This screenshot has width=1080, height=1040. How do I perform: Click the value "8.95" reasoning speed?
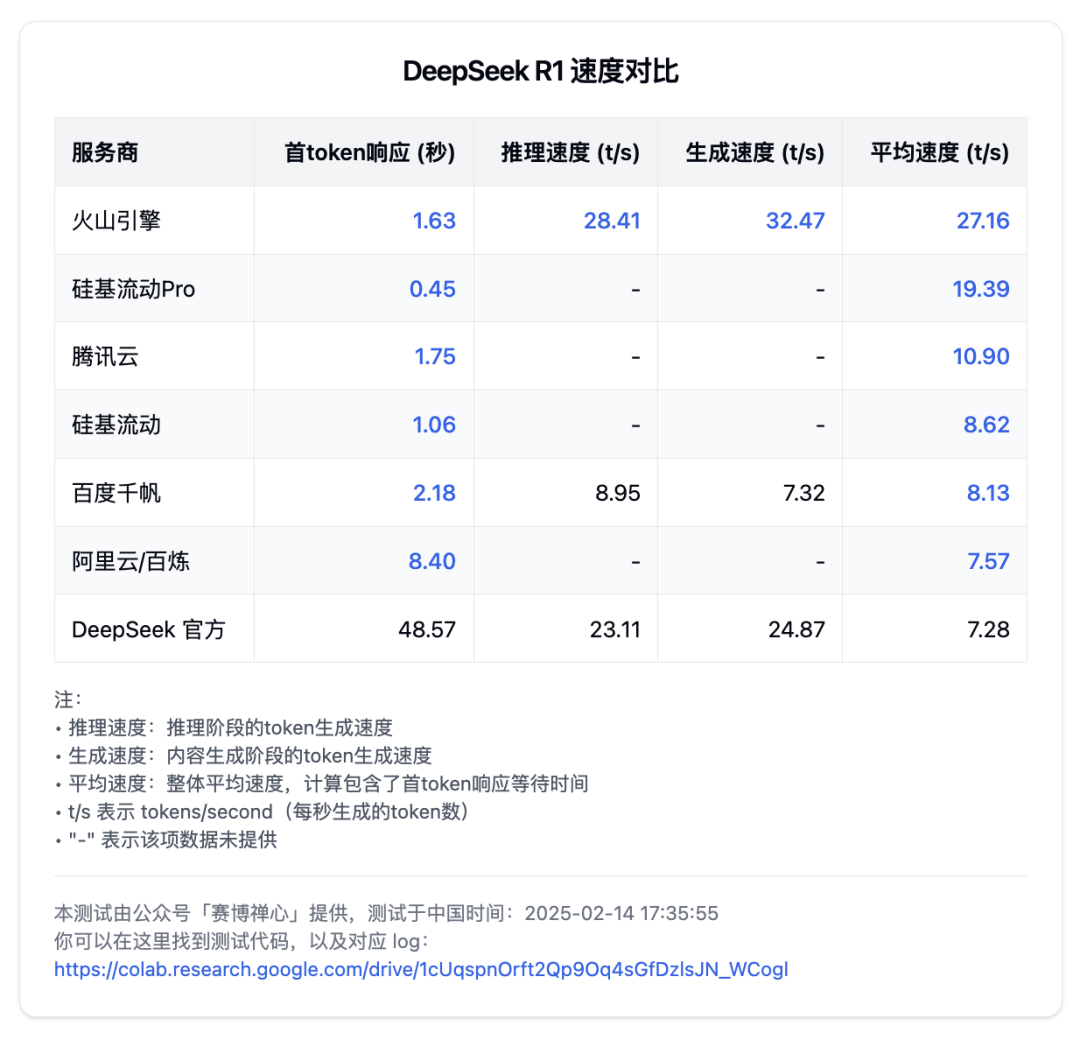pyautogui.click(x=618, y=492)
